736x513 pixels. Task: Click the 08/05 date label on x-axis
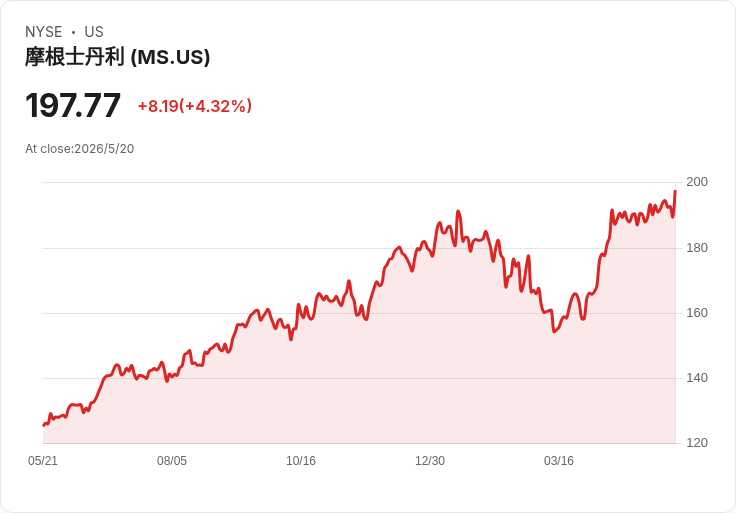pos(172,460)
